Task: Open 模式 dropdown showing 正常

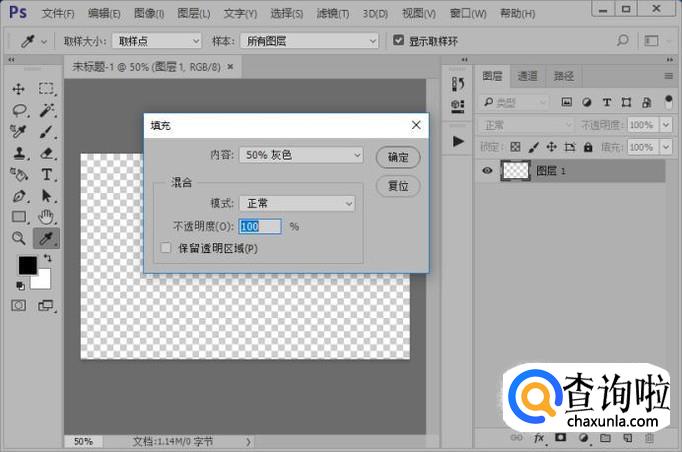Action: pos(297,203)
